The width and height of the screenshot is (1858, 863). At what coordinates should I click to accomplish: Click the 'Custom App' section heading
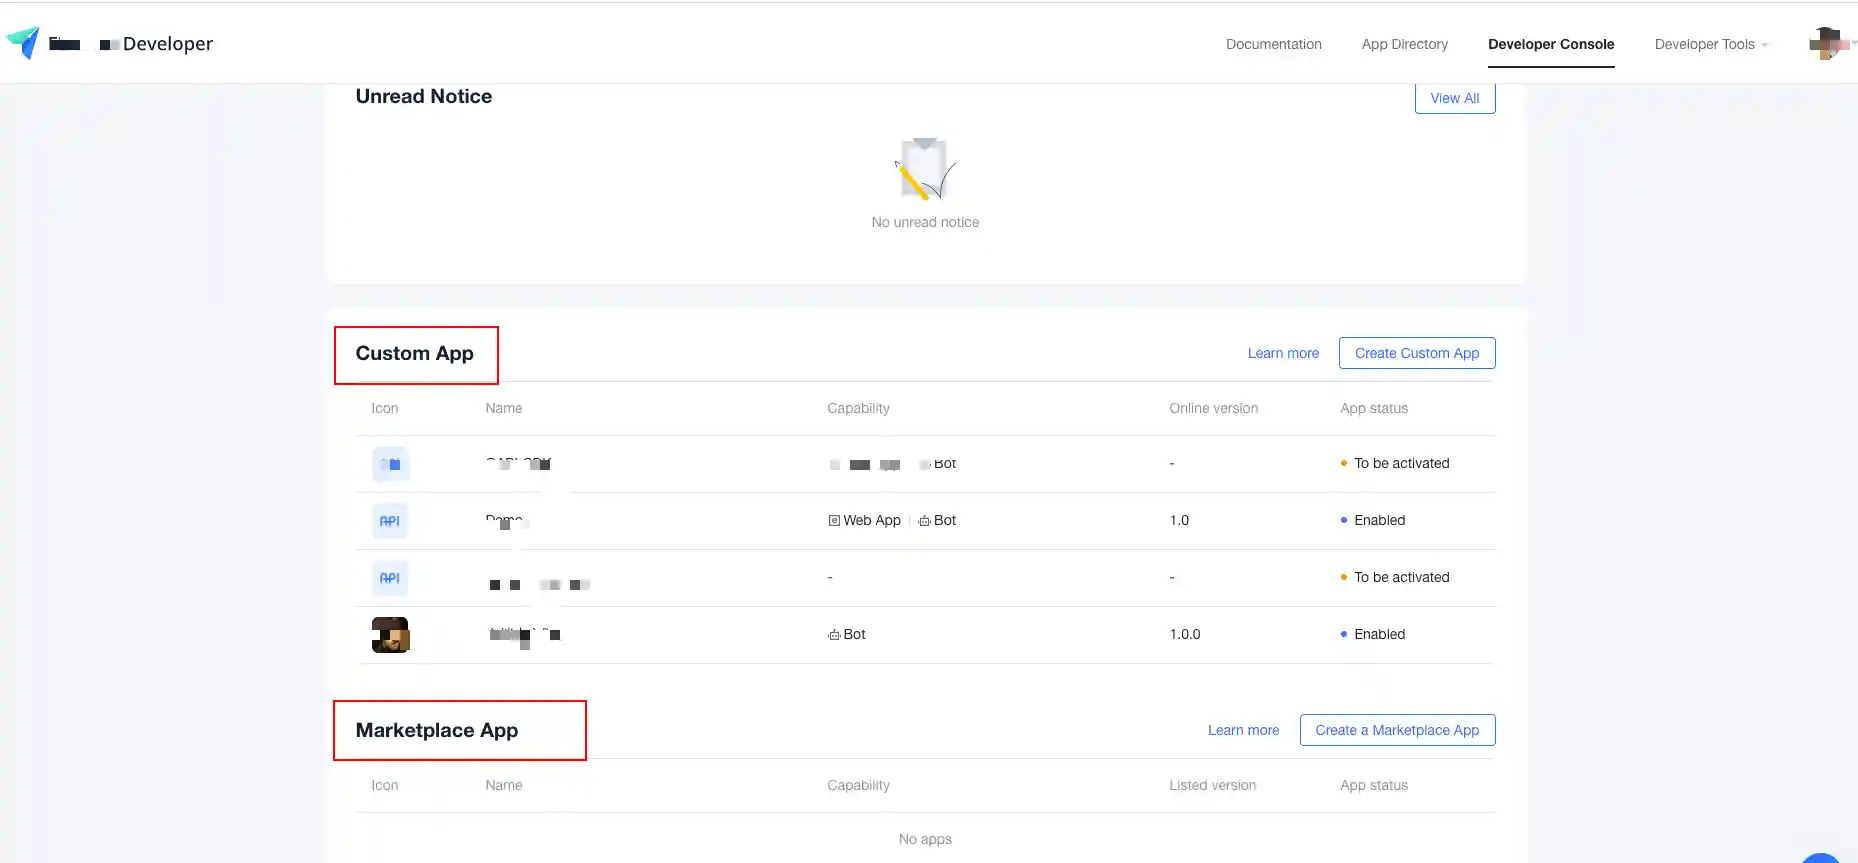(415, 353)
